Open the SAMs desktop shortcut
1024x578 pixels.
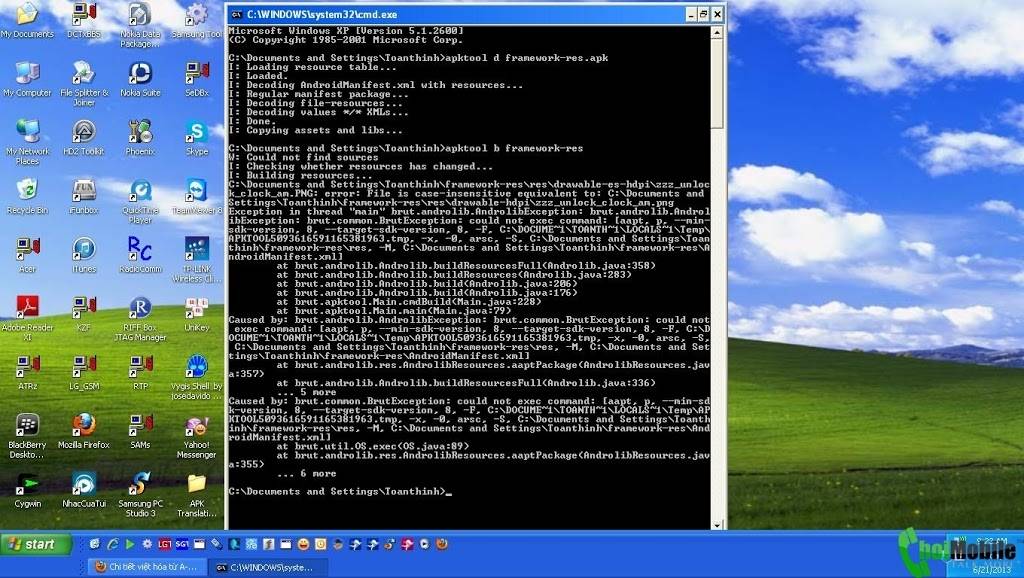[x=140, y=432]
